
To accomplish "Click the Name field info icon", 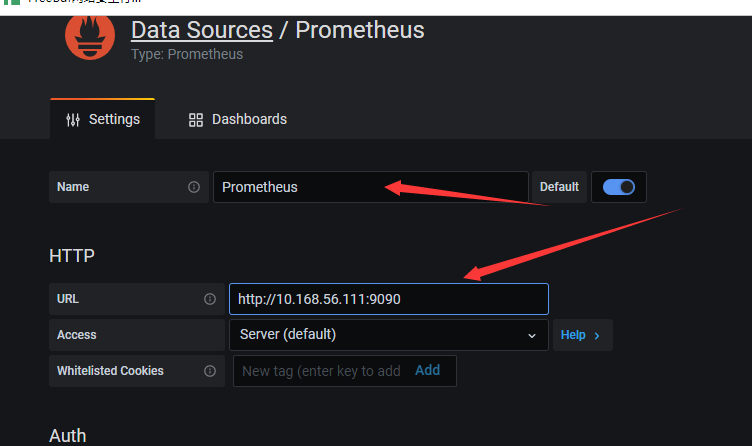I will pos(194,187).
